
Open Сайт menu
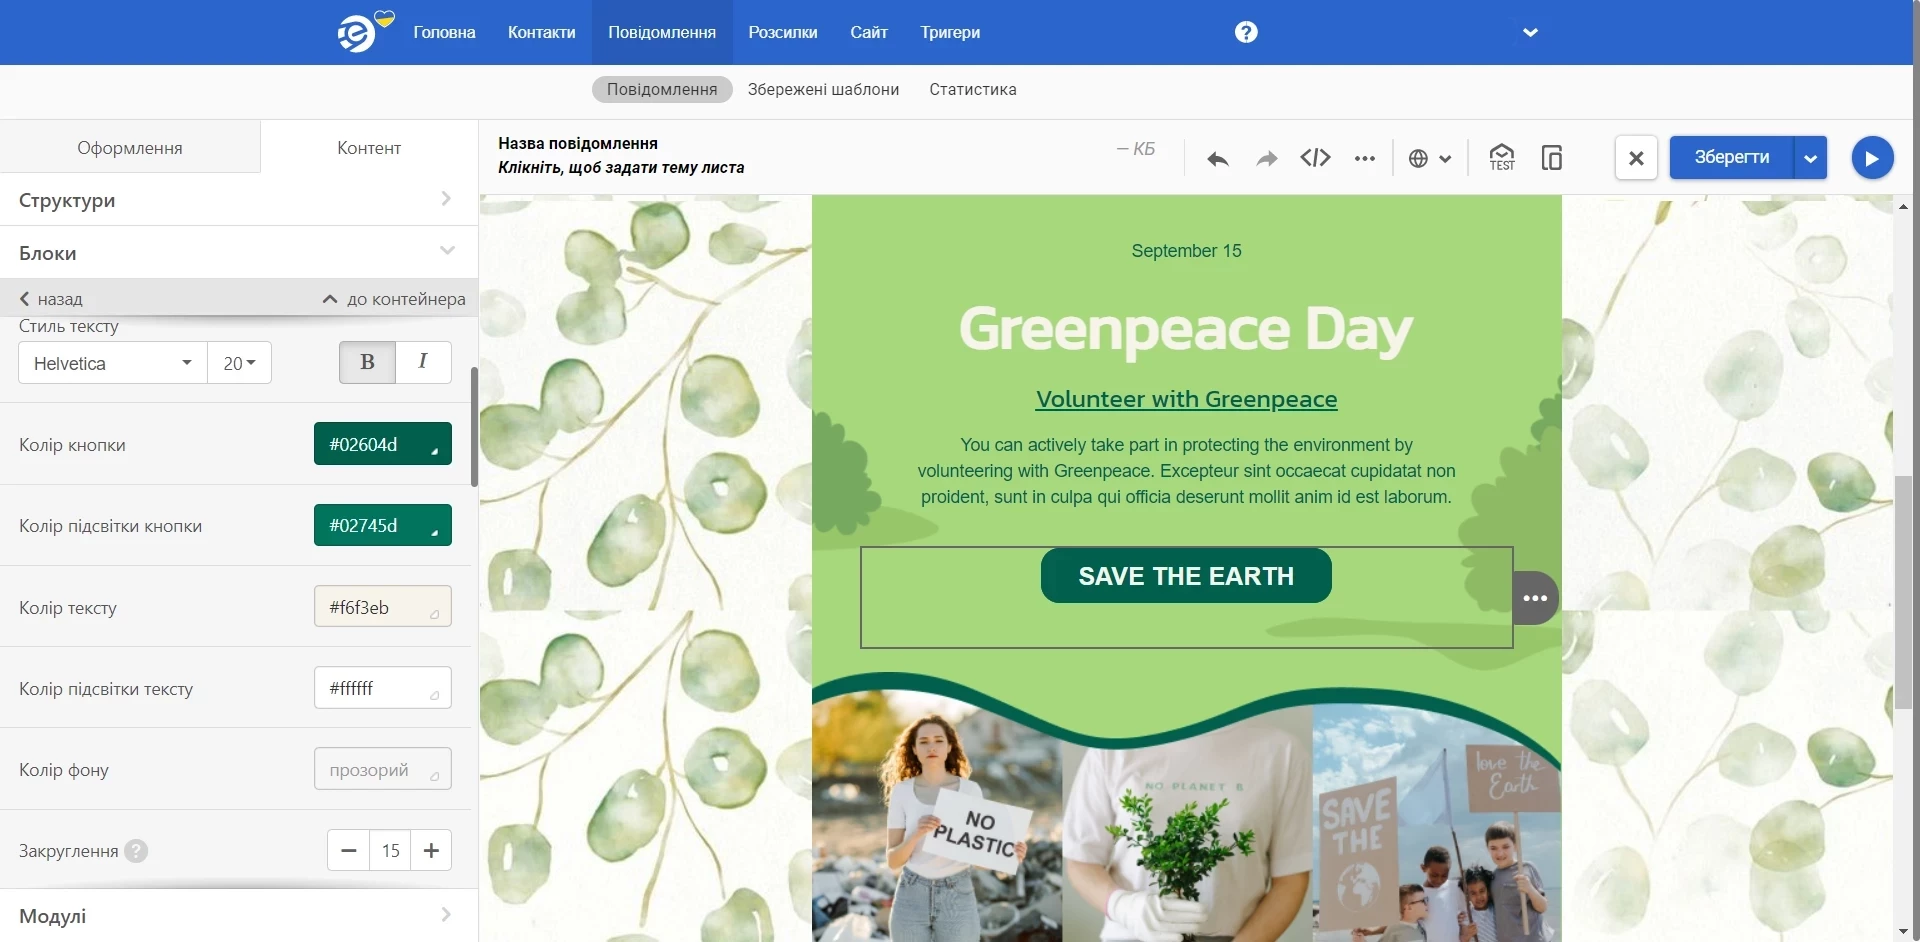[x=869, y=32]
